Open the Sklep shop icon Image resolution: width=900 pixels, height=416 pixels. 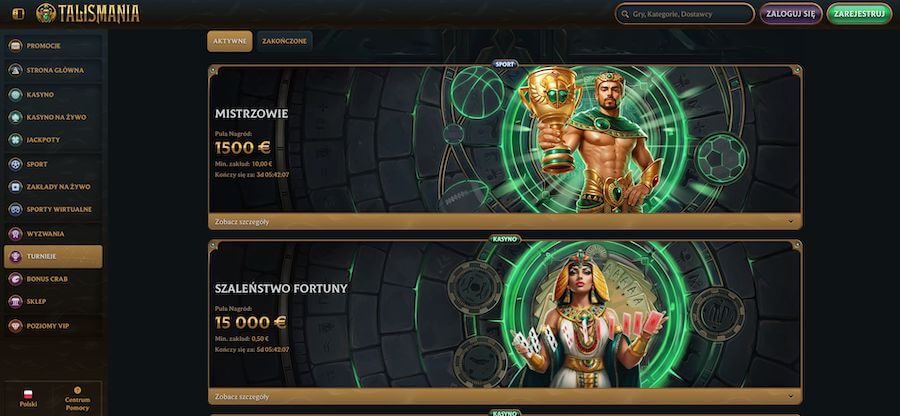(x=15, y=301)
